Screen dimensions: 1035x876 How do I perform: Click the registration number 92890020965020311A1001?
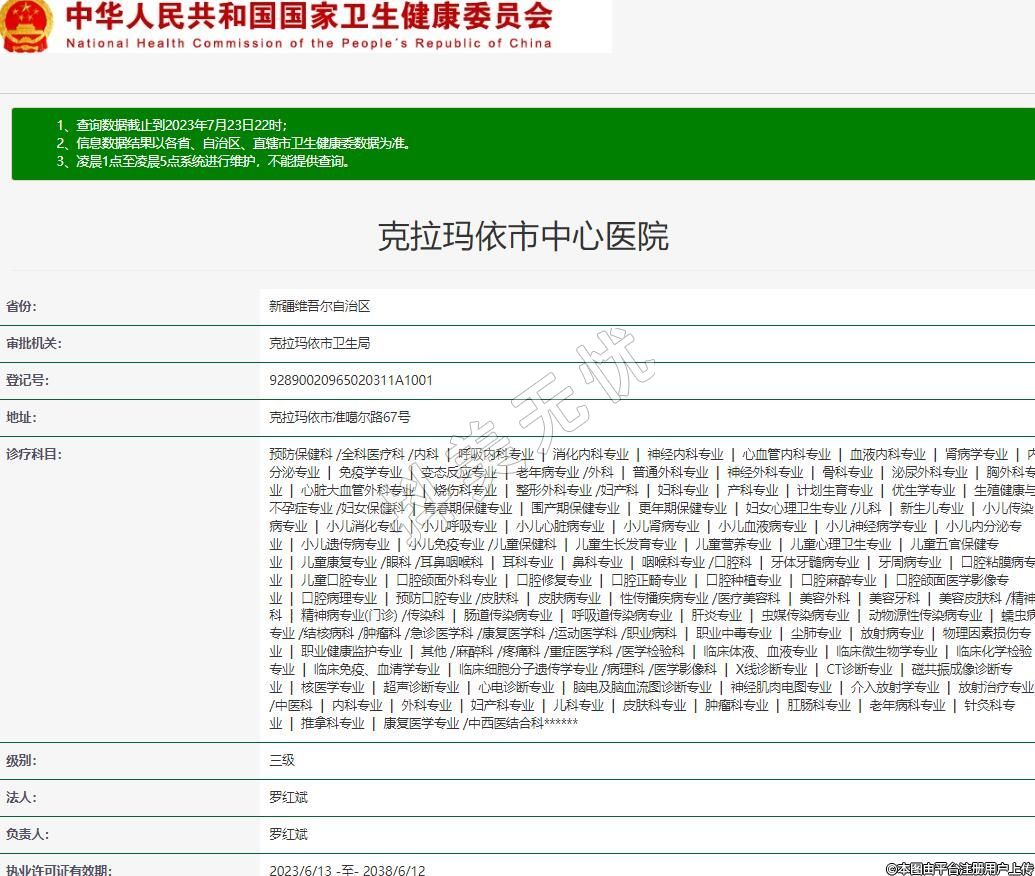pos(351,381)
